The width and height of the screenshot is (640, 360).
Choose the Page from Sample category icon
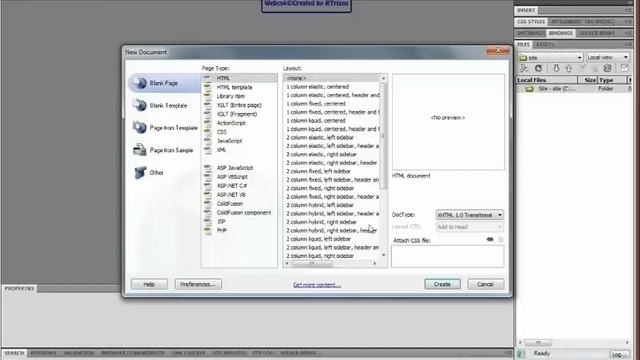(x=140, y=150)
